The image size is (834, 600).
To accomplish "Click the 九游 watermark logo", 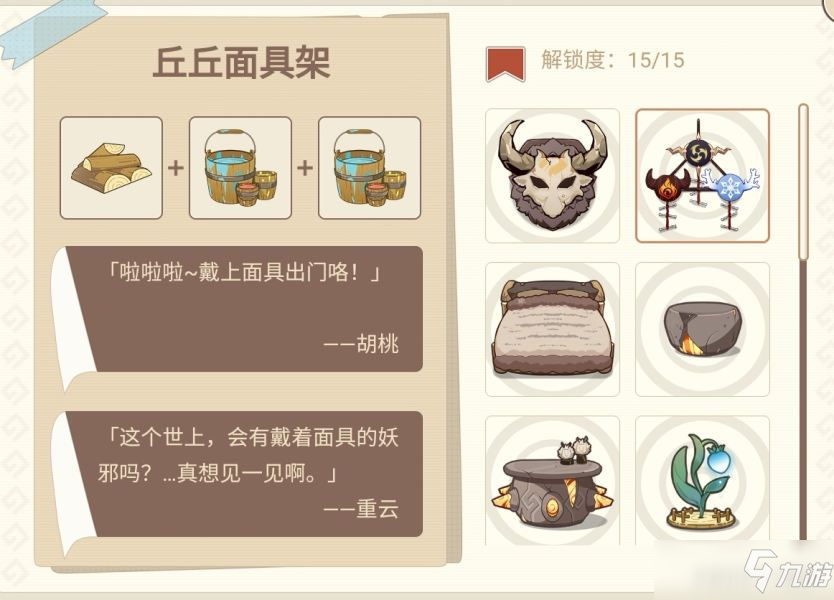I will tap(788, 570).
